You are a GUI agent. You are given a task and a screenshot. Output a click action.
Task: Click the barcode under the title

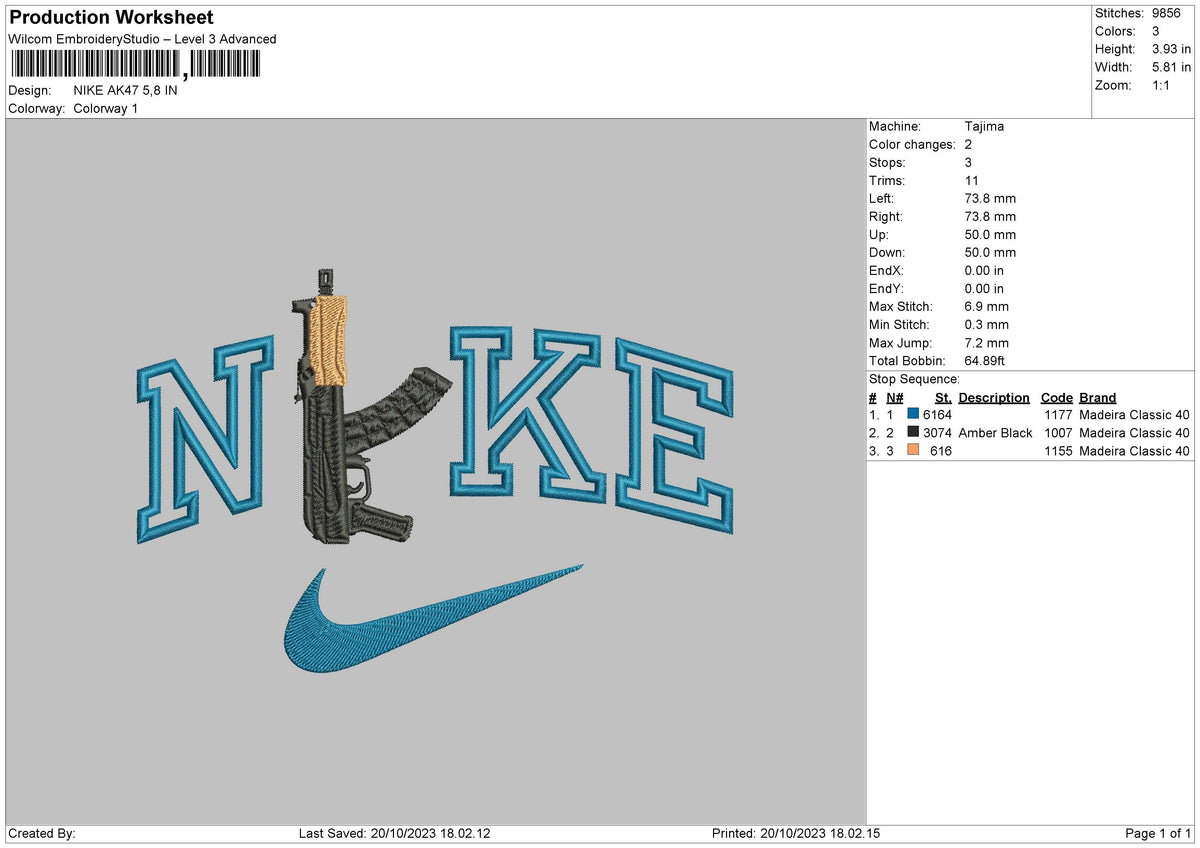coord(135,64)
